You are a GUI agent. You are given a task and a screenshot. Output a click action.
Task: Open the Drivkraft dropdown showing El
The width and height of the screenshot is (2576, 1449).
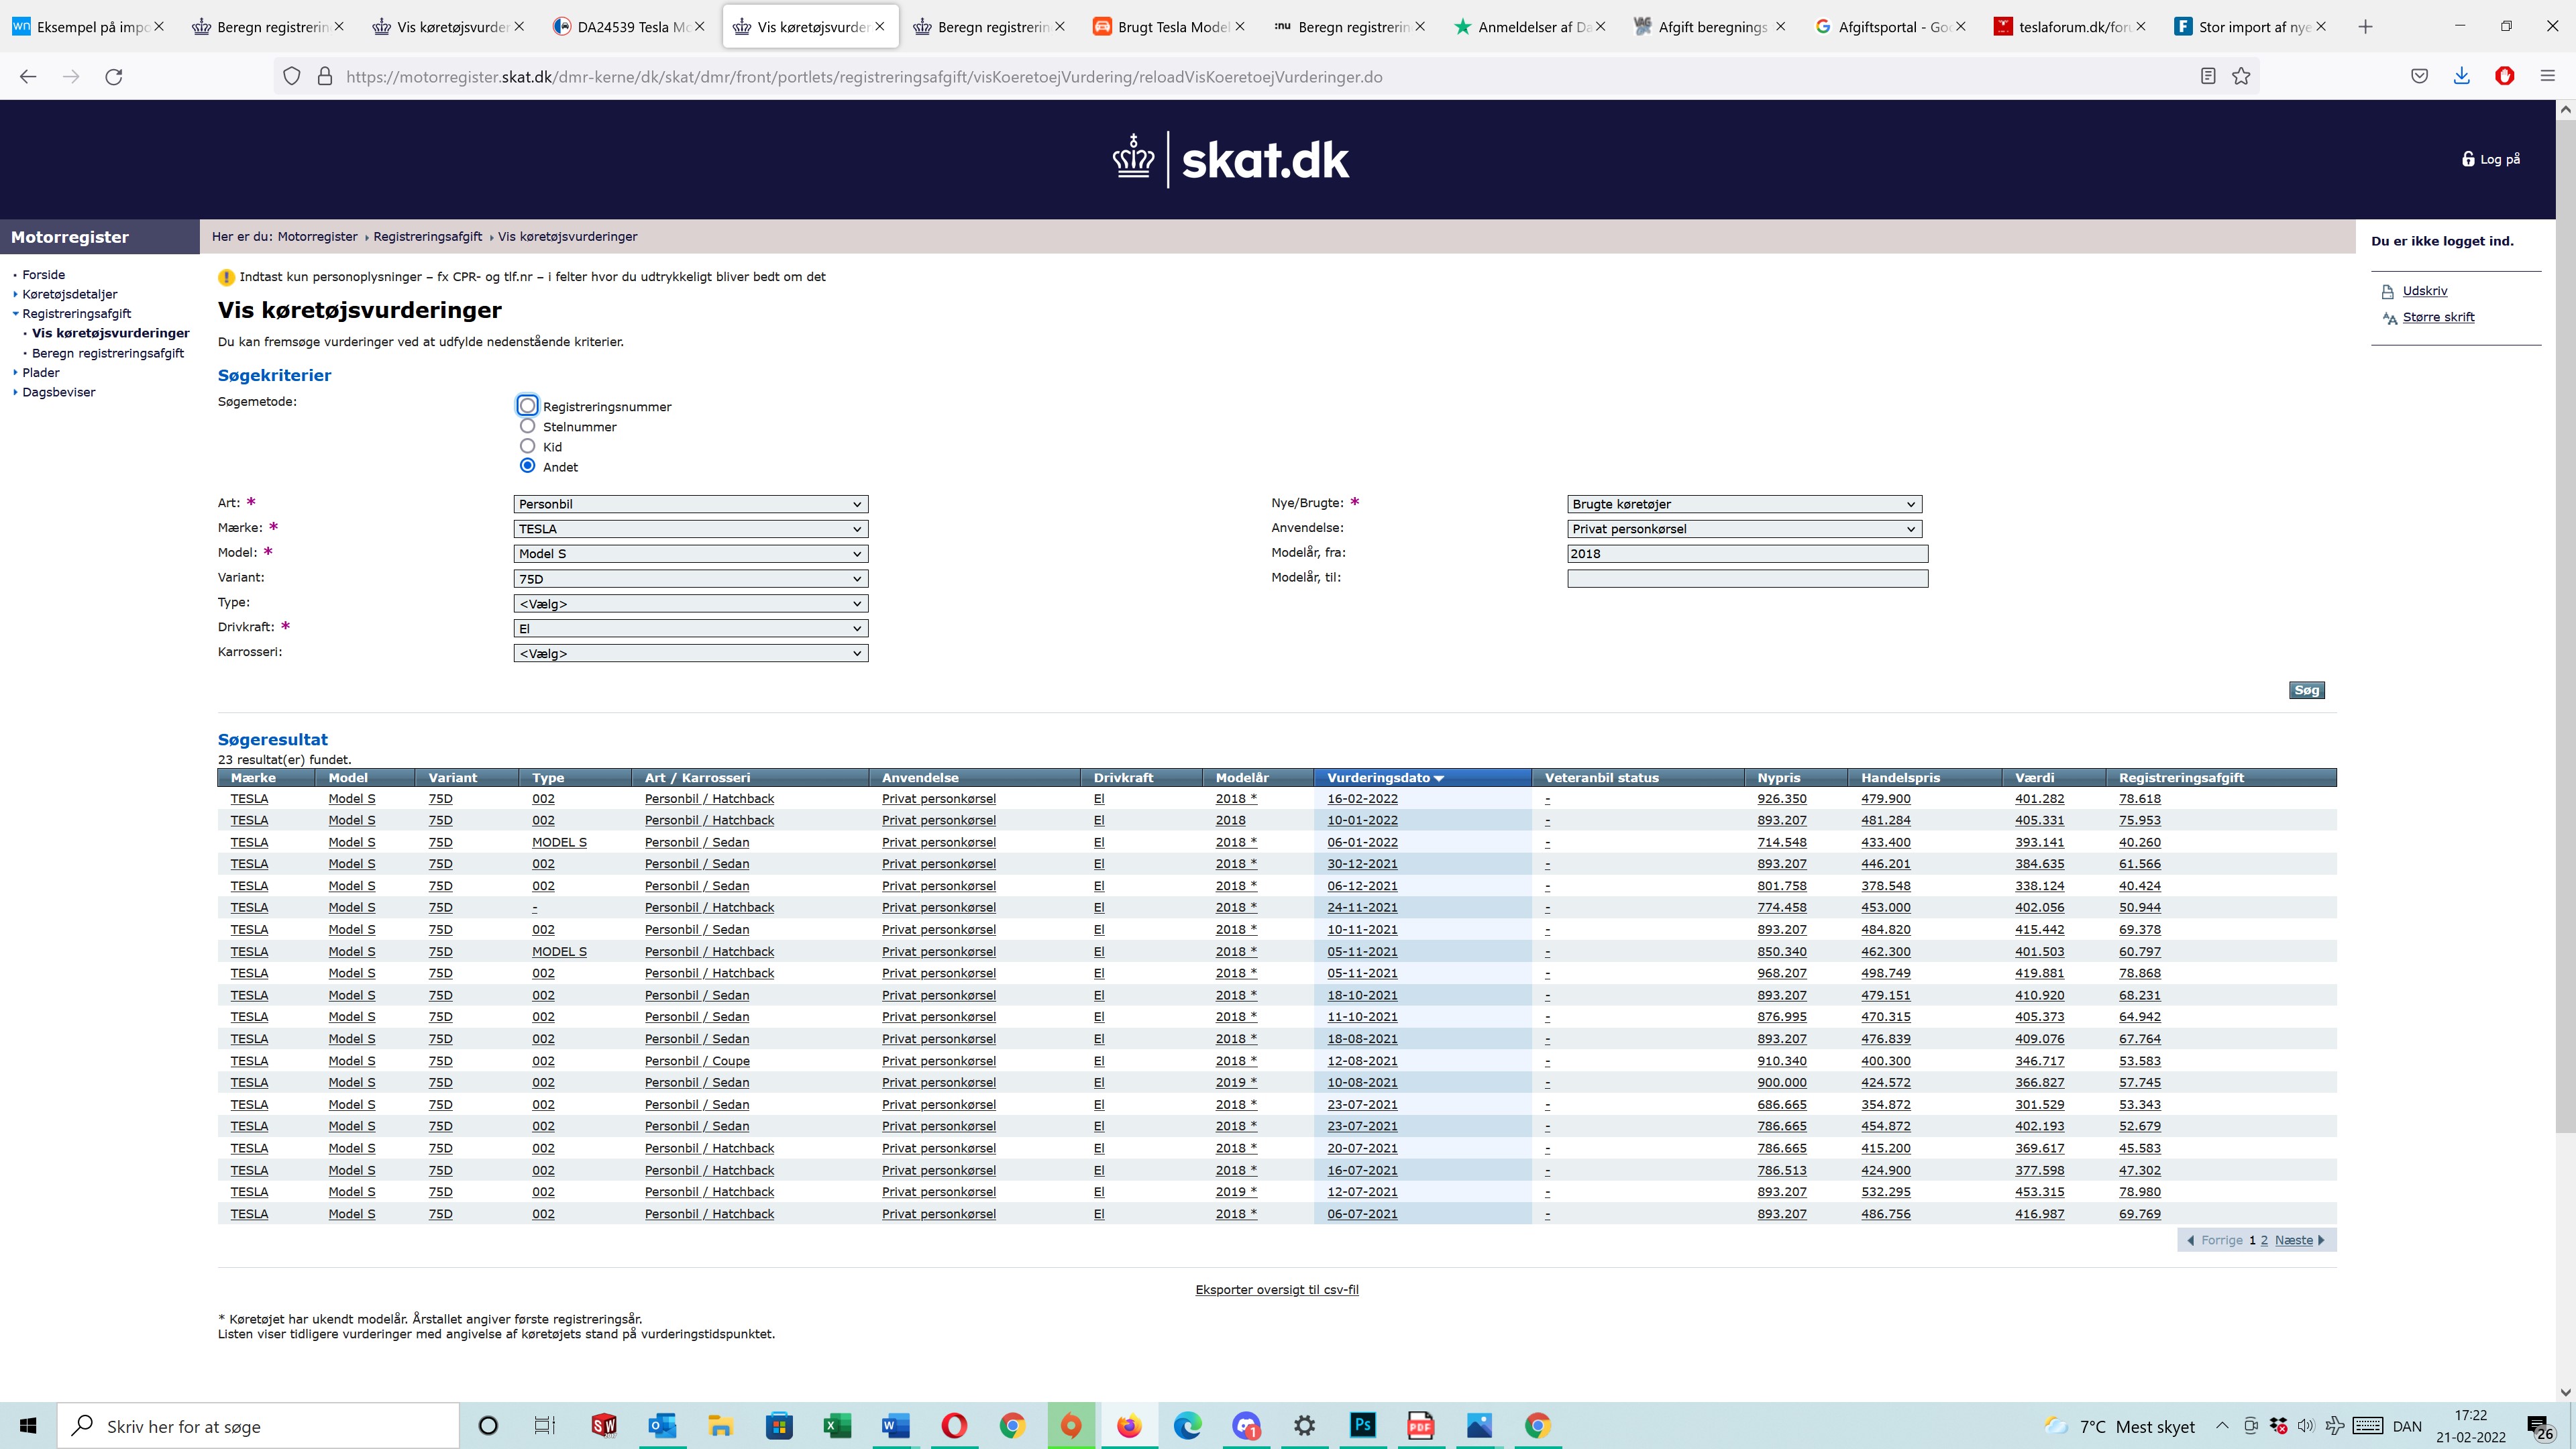pyautogui.click(x=691, y=629)
